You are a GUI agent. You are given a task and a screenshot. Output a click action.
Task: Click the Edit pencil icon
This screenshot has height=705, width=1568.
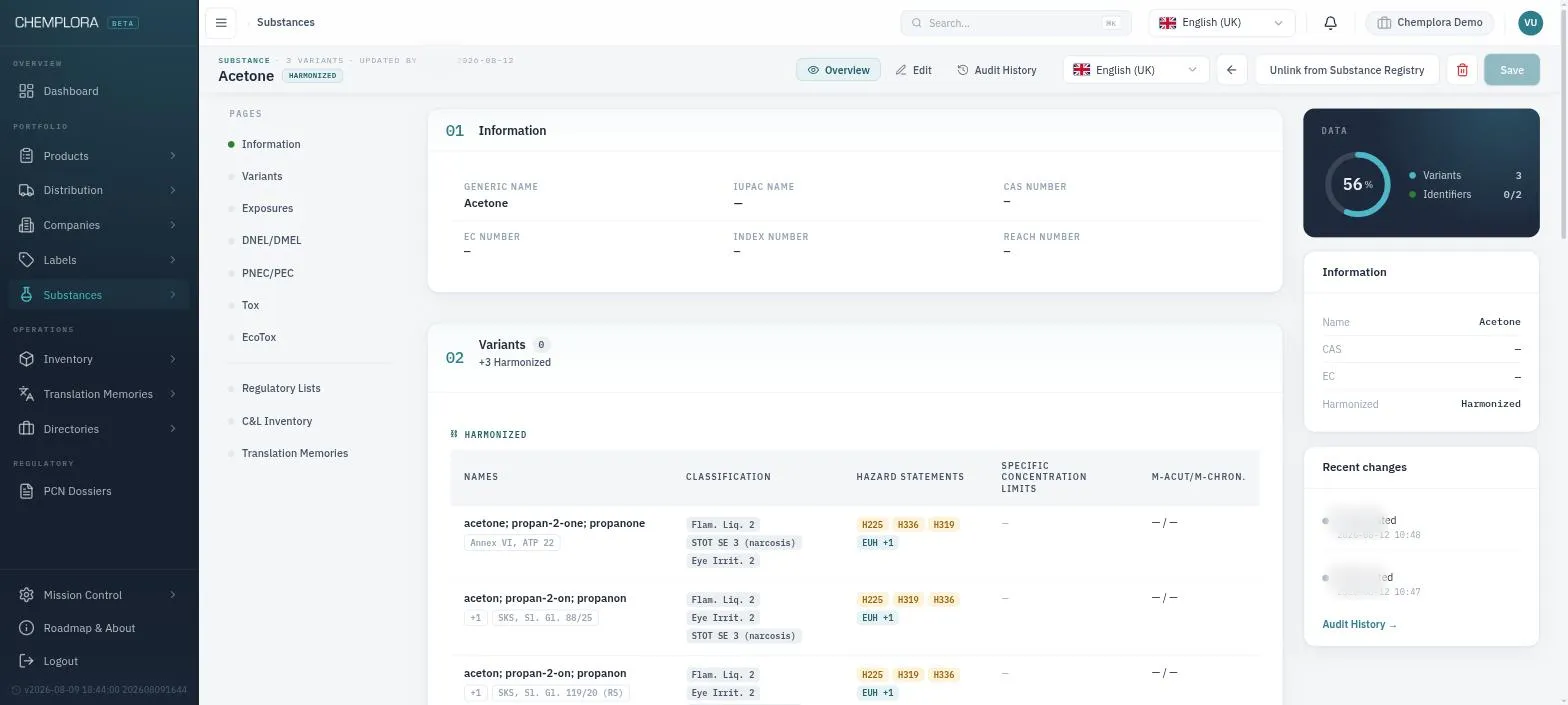click(901, 70)
